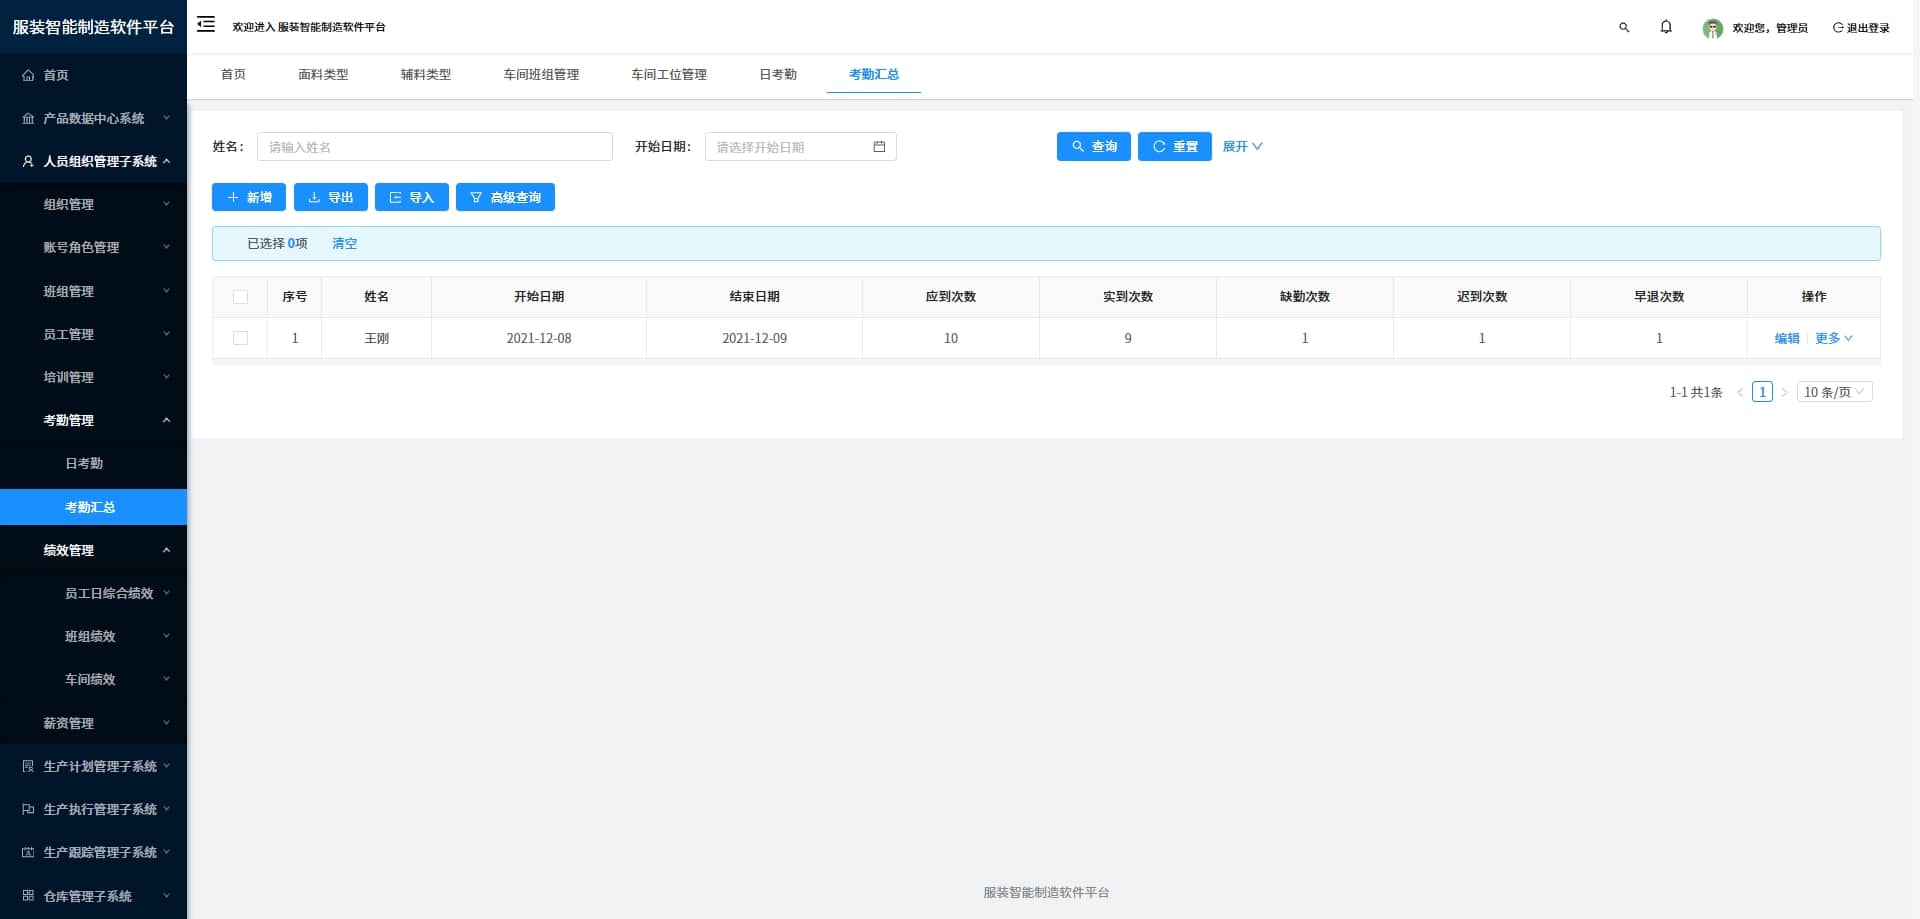Click the 应到次数 column header

tap(950, 297)
